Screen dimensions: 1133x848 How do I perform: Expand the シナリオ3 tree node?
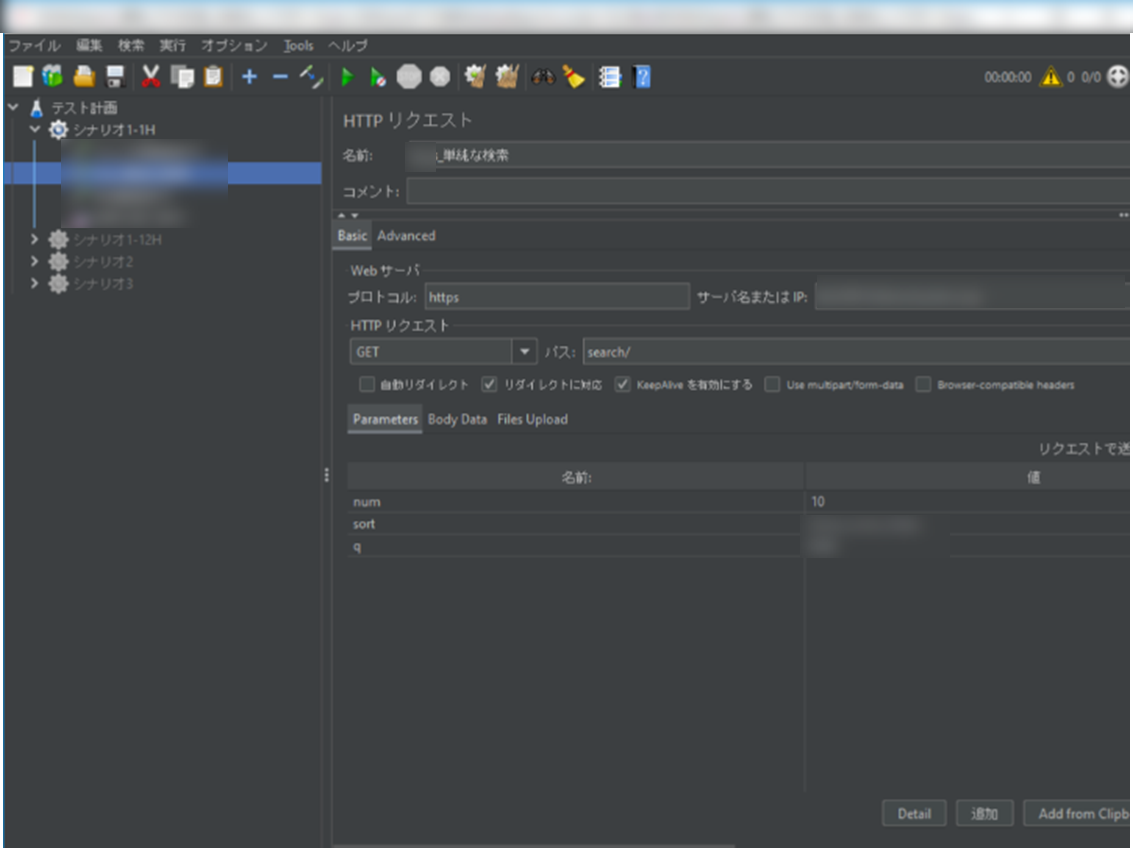click(x=34, y=283)
